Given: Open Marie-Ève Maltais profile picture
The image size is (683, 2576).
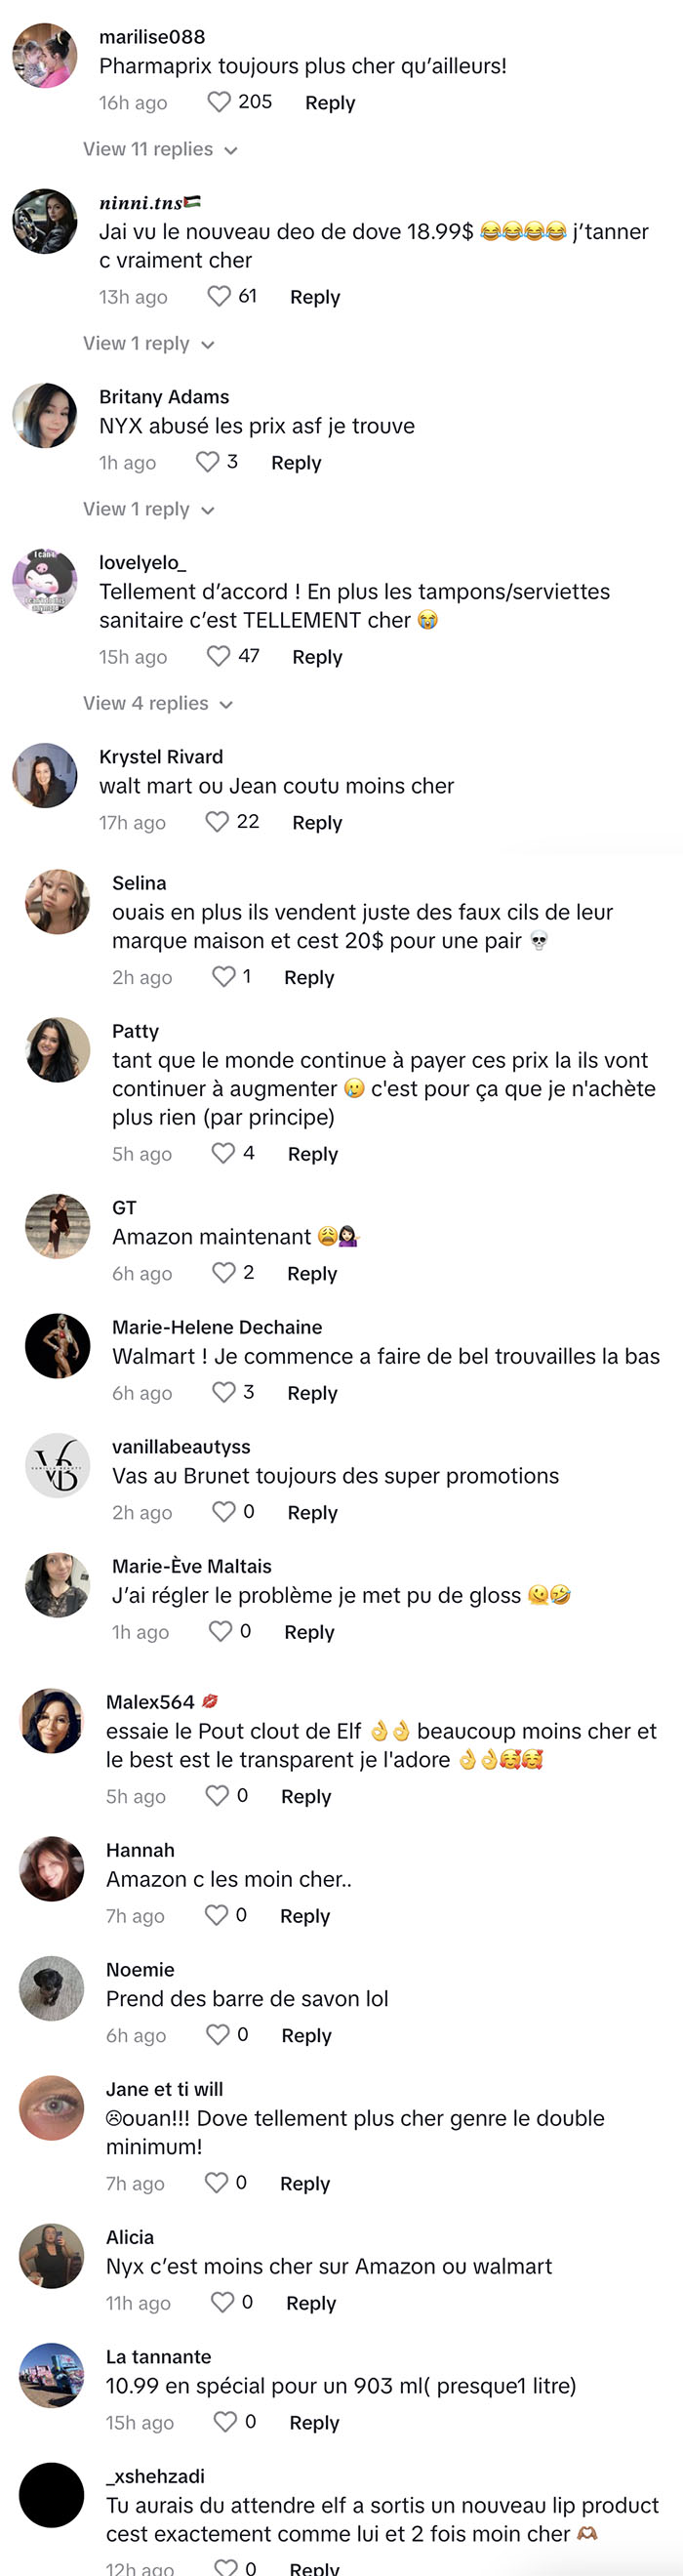Looking at the screenshot, I should tap(58, 1585).
